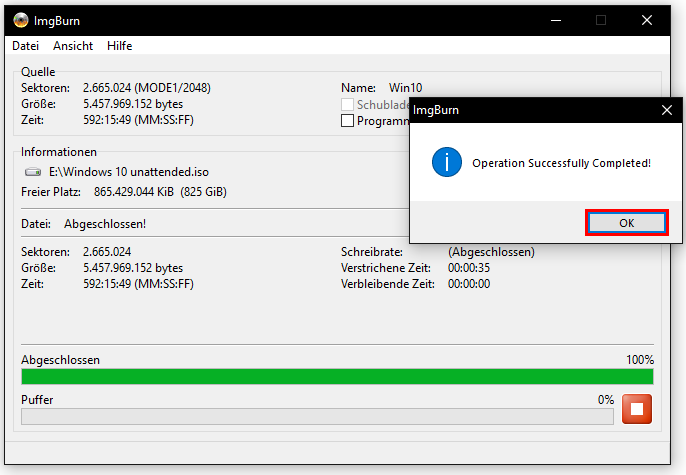Viewport: 686px width, 475px height.
Task: Click the blue information icon in dialog
Action: click(x=447, y=162)
